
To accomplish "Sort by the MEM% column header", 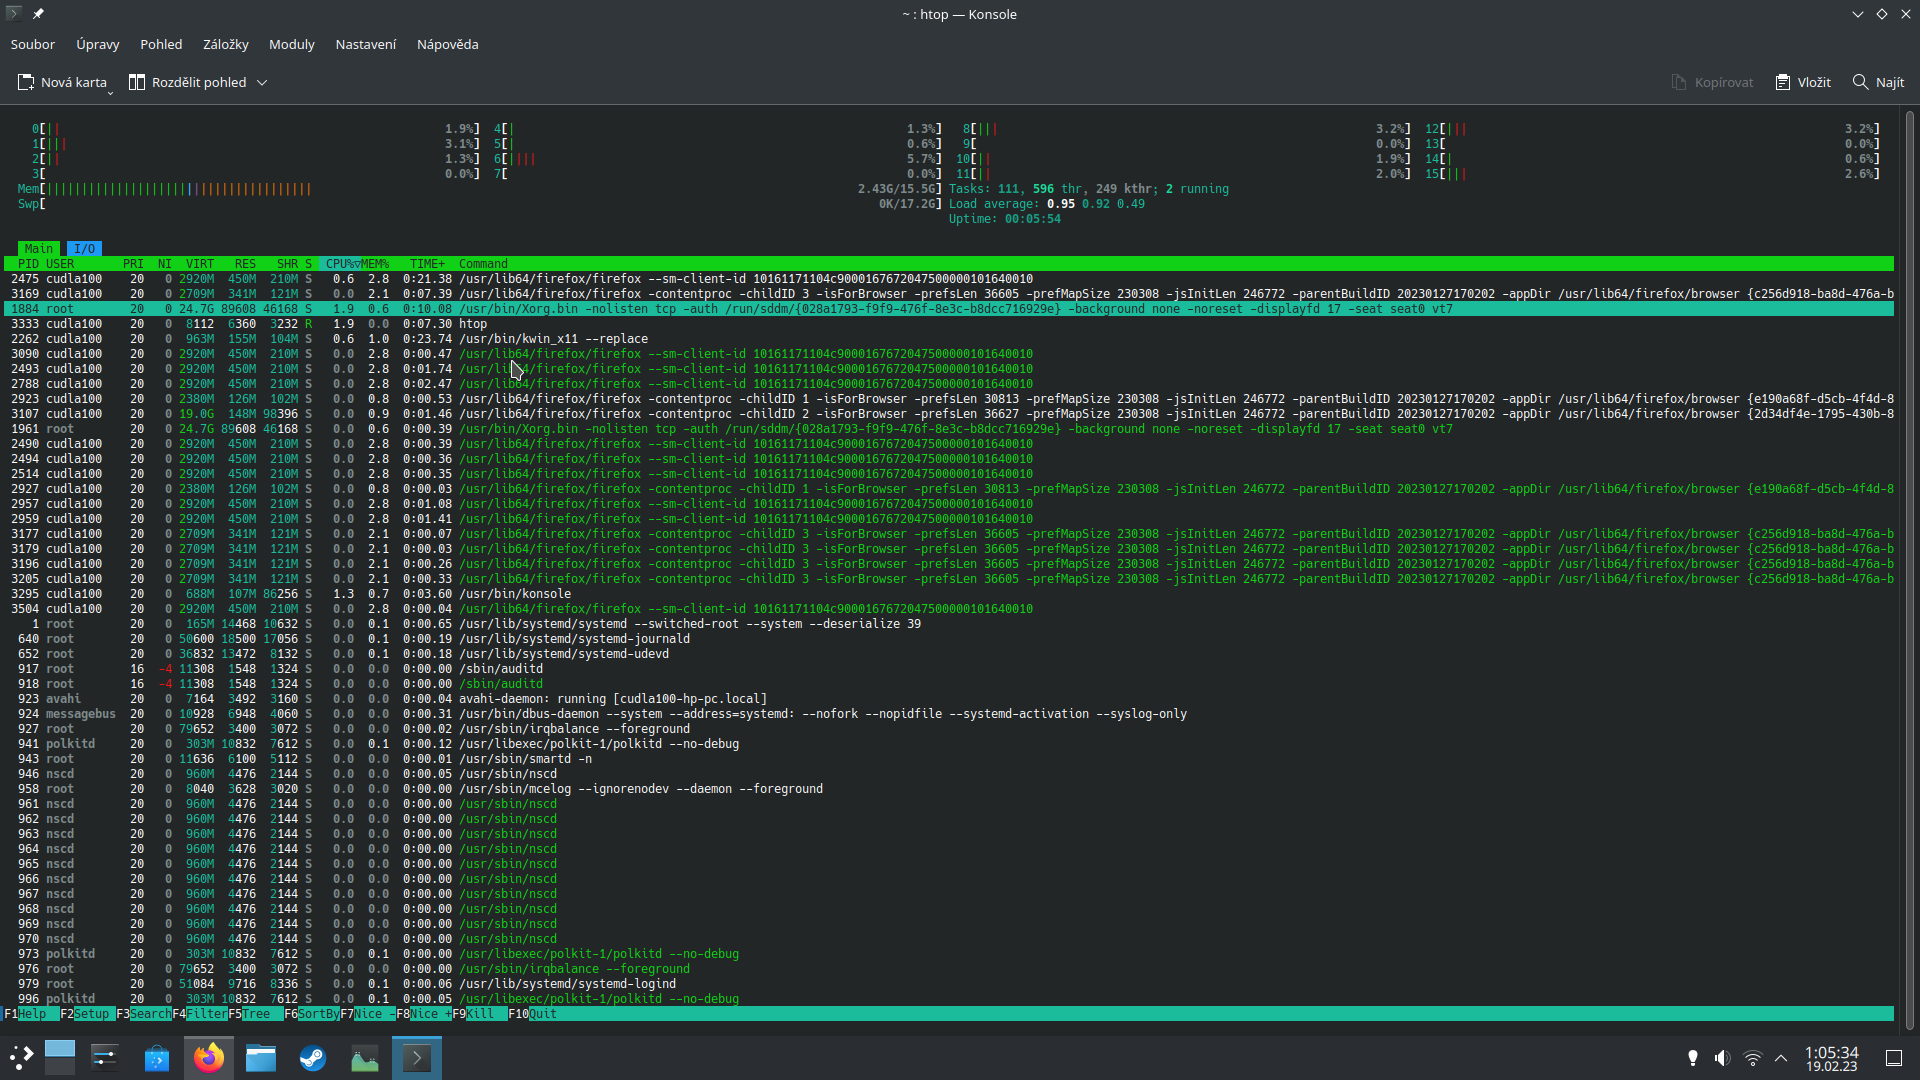I will [375, 264].
